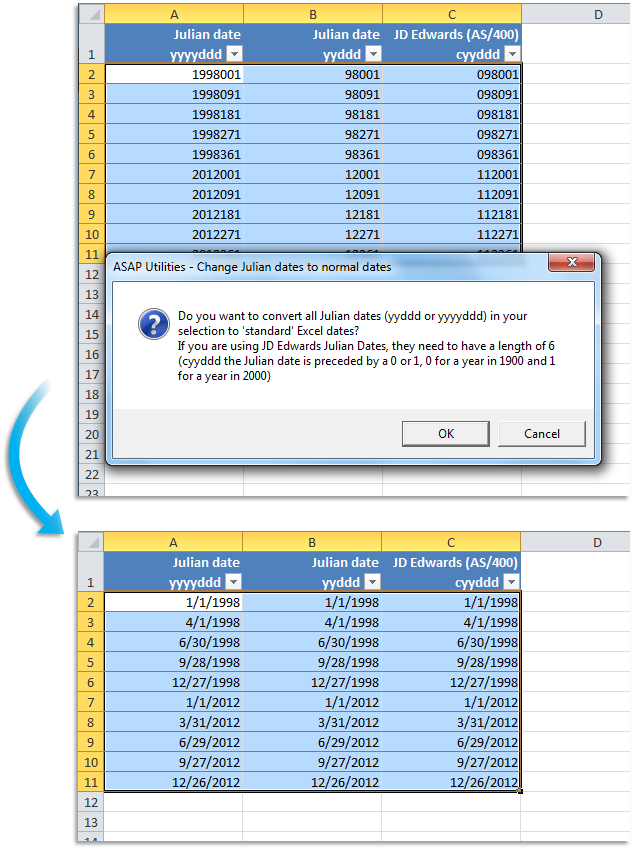The image size is (633, 850).
Task: Select the cell containing 12091
Action: 313,194
